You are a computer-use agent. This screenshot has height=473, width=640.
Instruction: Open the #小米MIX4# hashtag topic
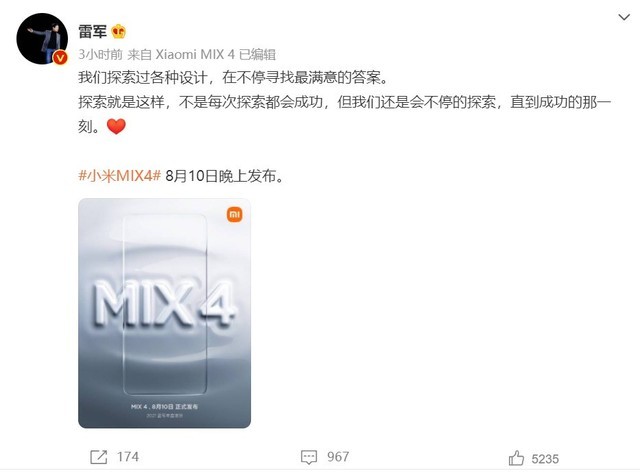coord(120,176)
